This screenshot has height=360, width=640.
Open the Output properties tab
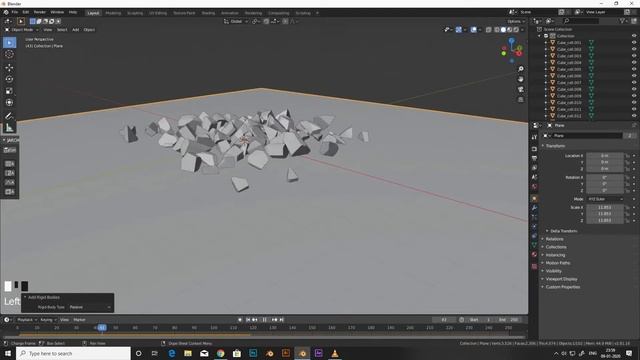click(534, 158)
